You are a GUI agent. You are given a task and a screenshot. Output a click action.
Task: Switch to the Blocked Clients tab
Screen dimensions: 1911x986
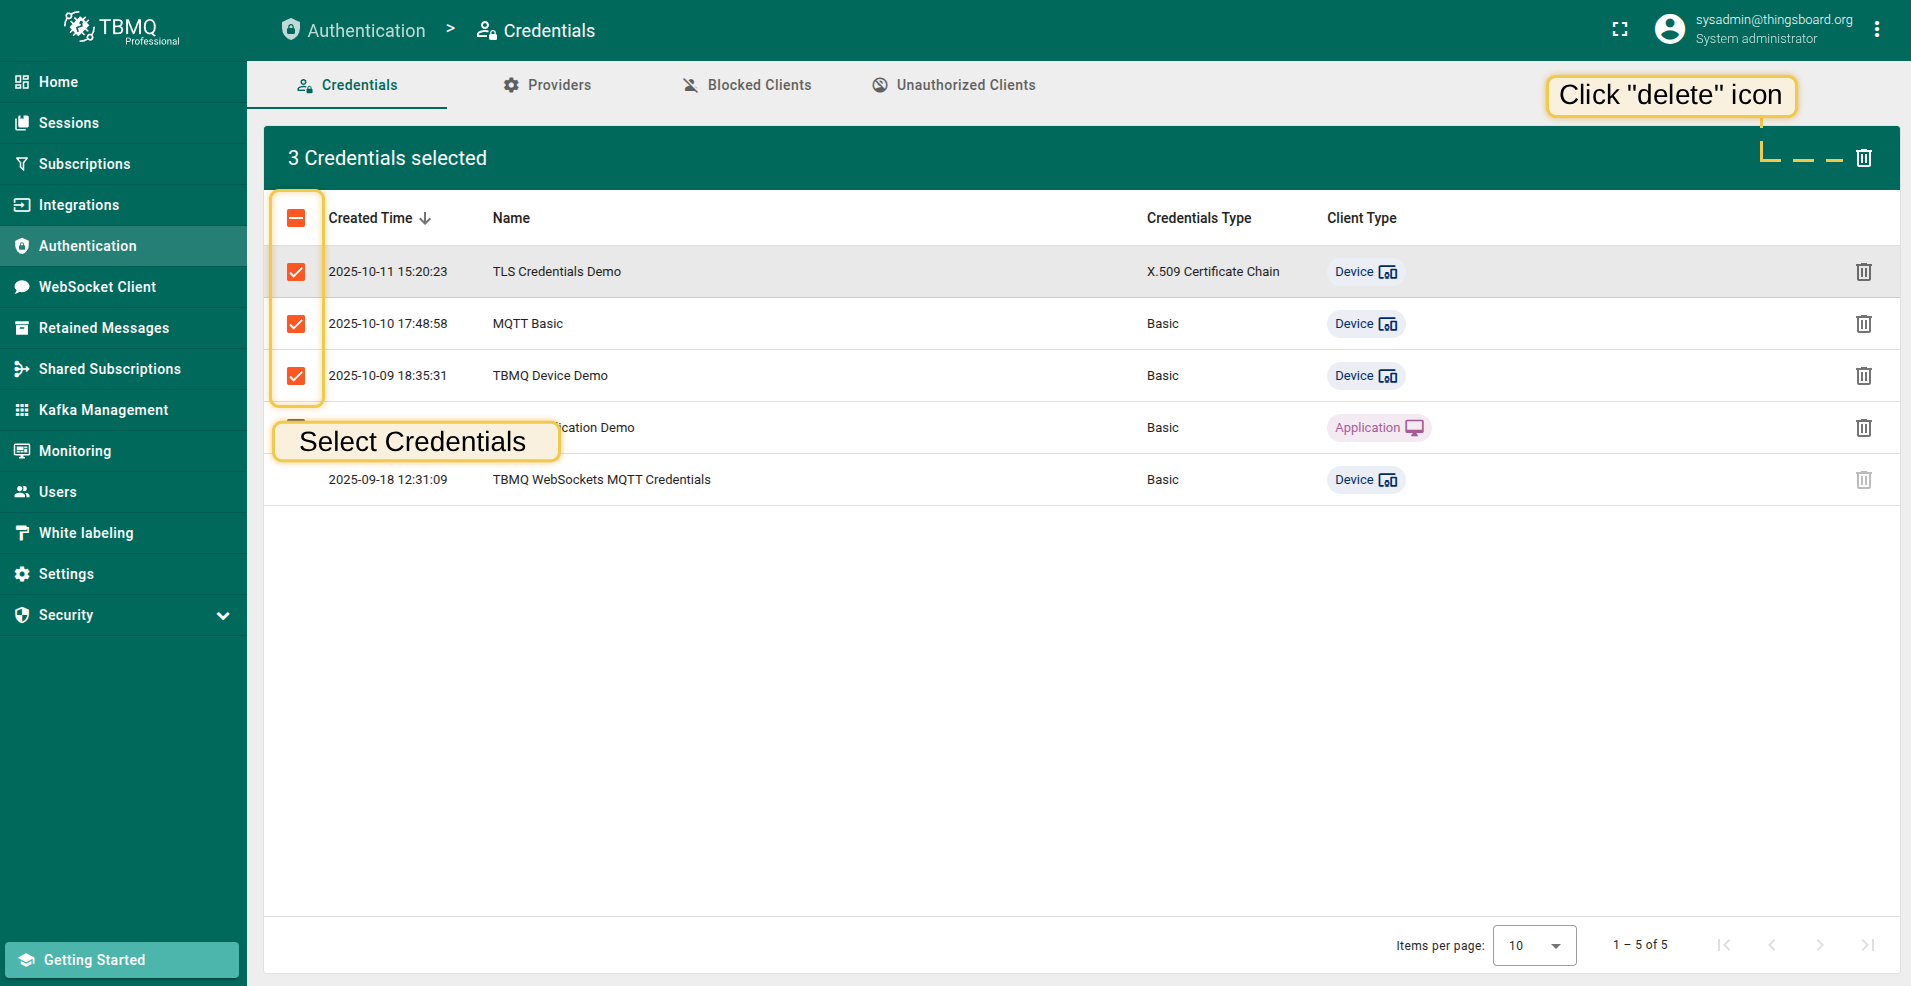(746, 85)
